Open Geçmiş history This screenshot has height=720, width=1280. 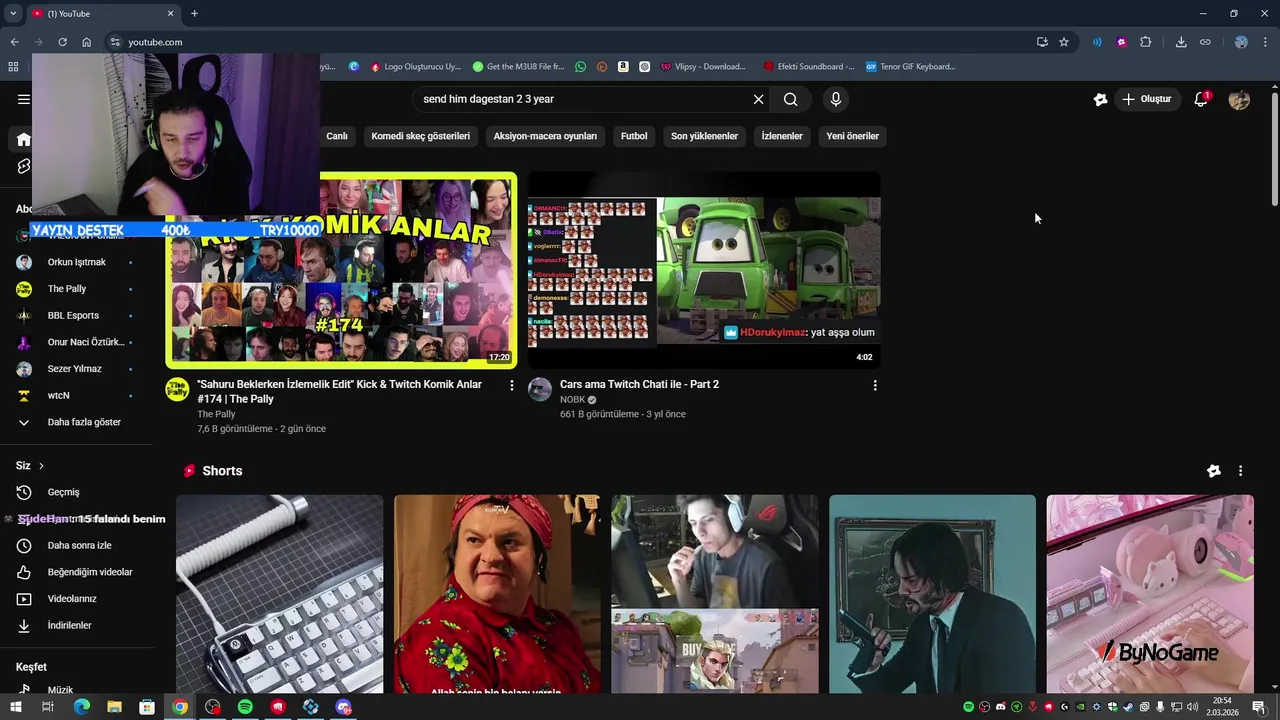pyautogui.click(x=76, y=492)
